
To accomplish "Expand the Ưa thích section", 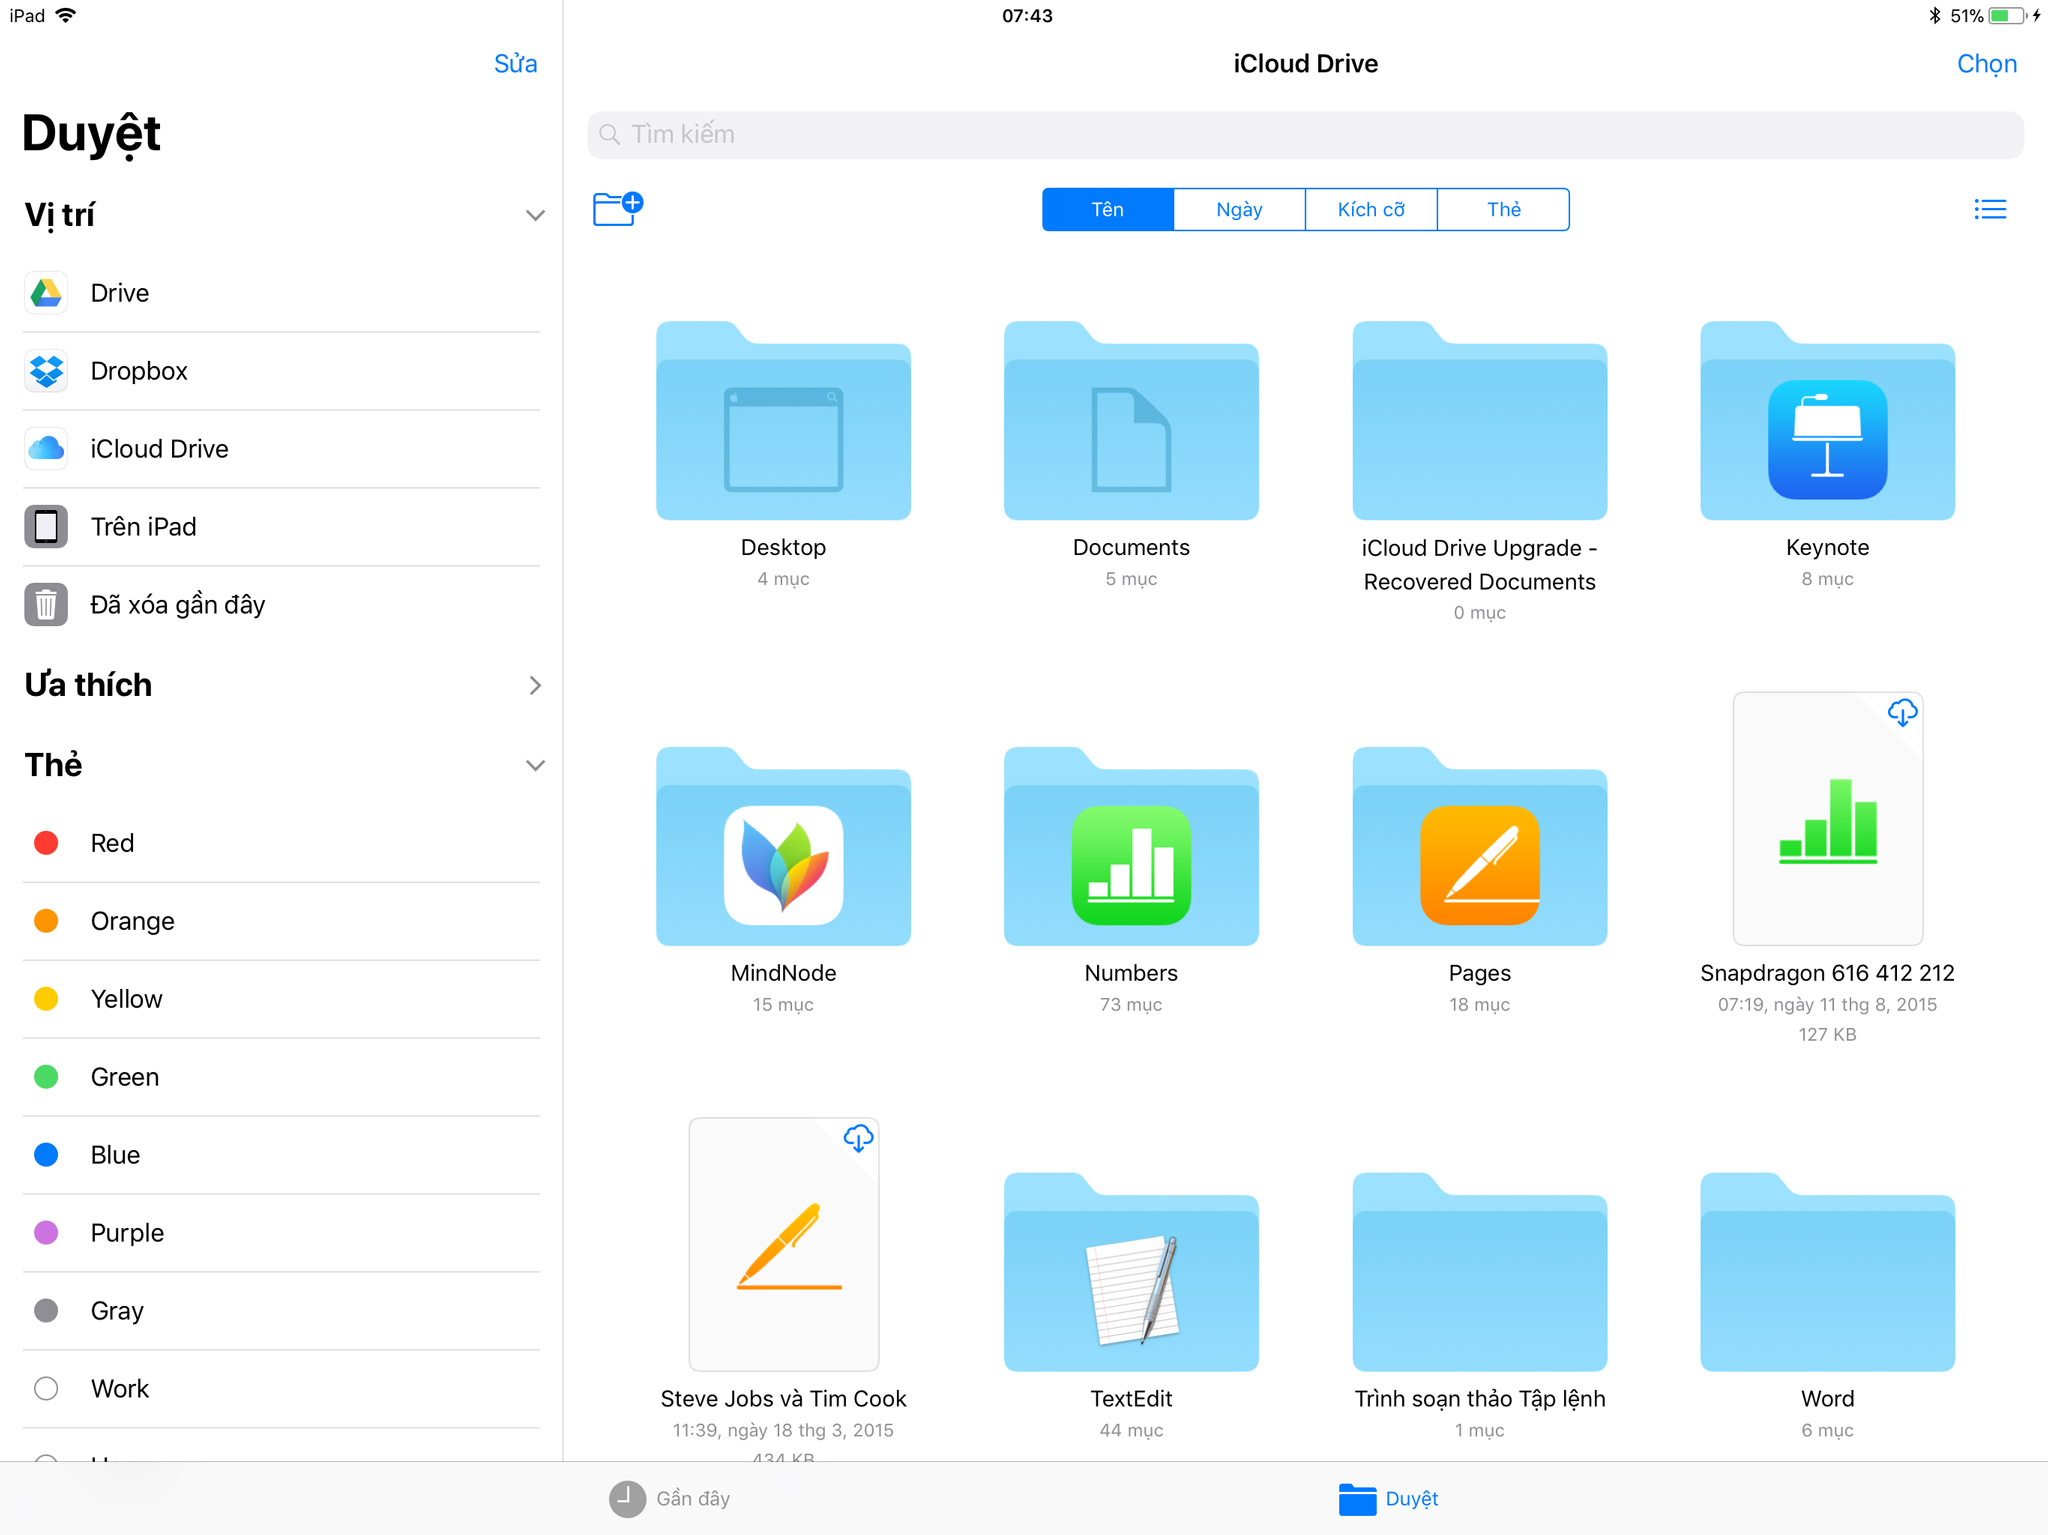I will pyautogui.click(x=535, y=685).
